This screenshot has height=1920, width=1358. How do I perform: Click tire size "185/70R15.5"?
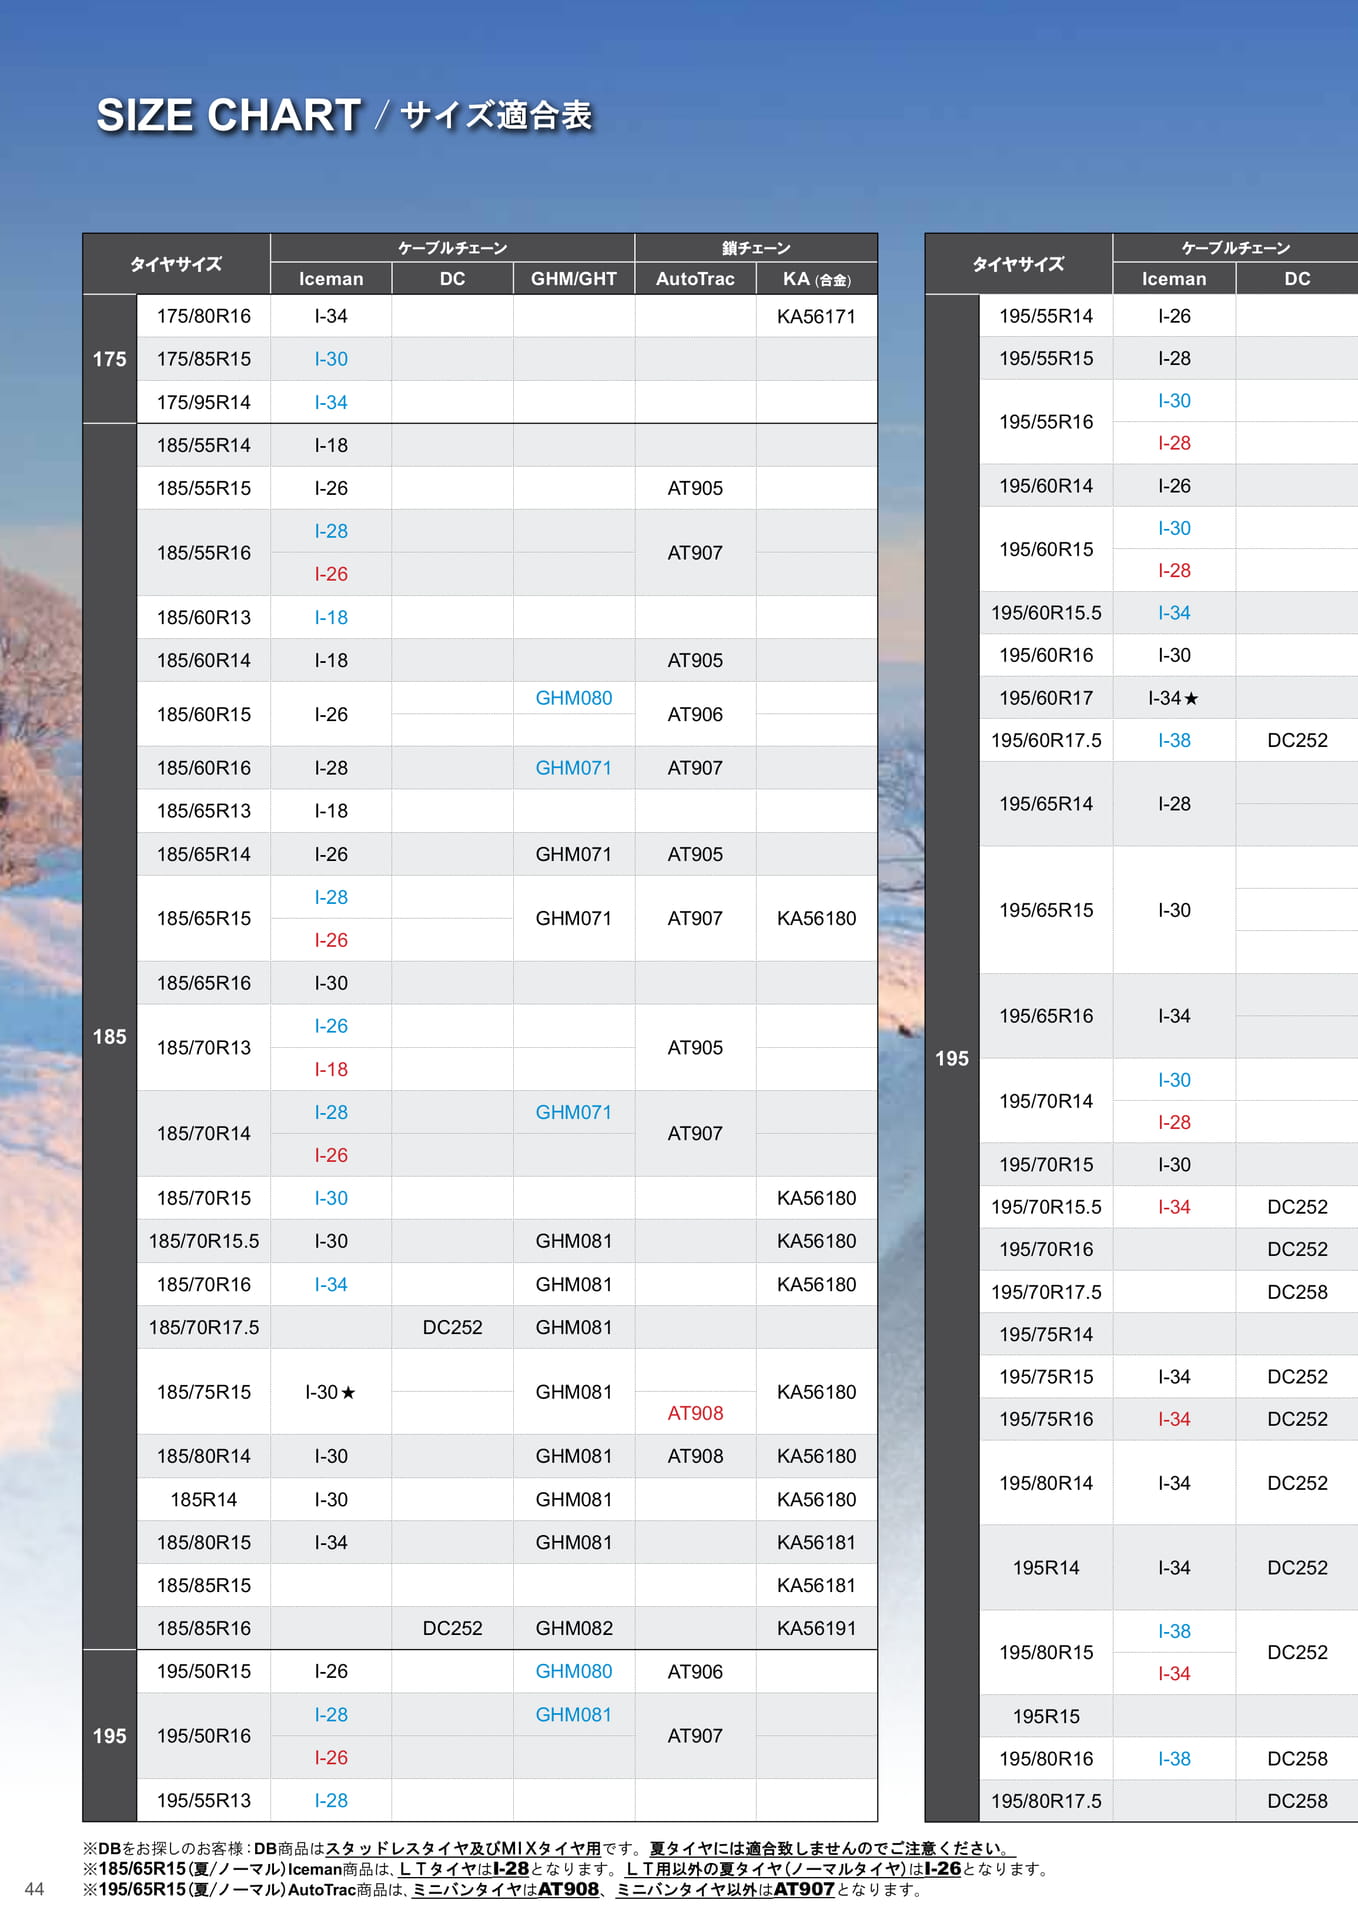pos(204,1241)
